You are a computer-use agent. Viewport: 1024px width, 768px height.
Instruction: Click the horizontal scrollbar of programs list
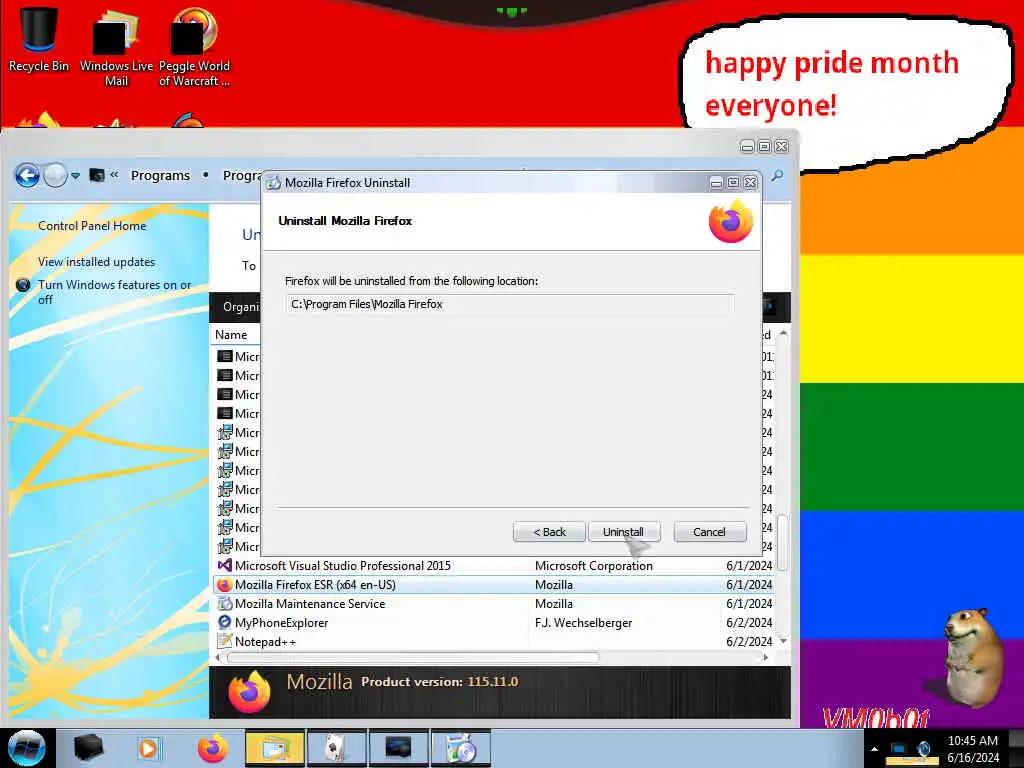pos(413,658)
